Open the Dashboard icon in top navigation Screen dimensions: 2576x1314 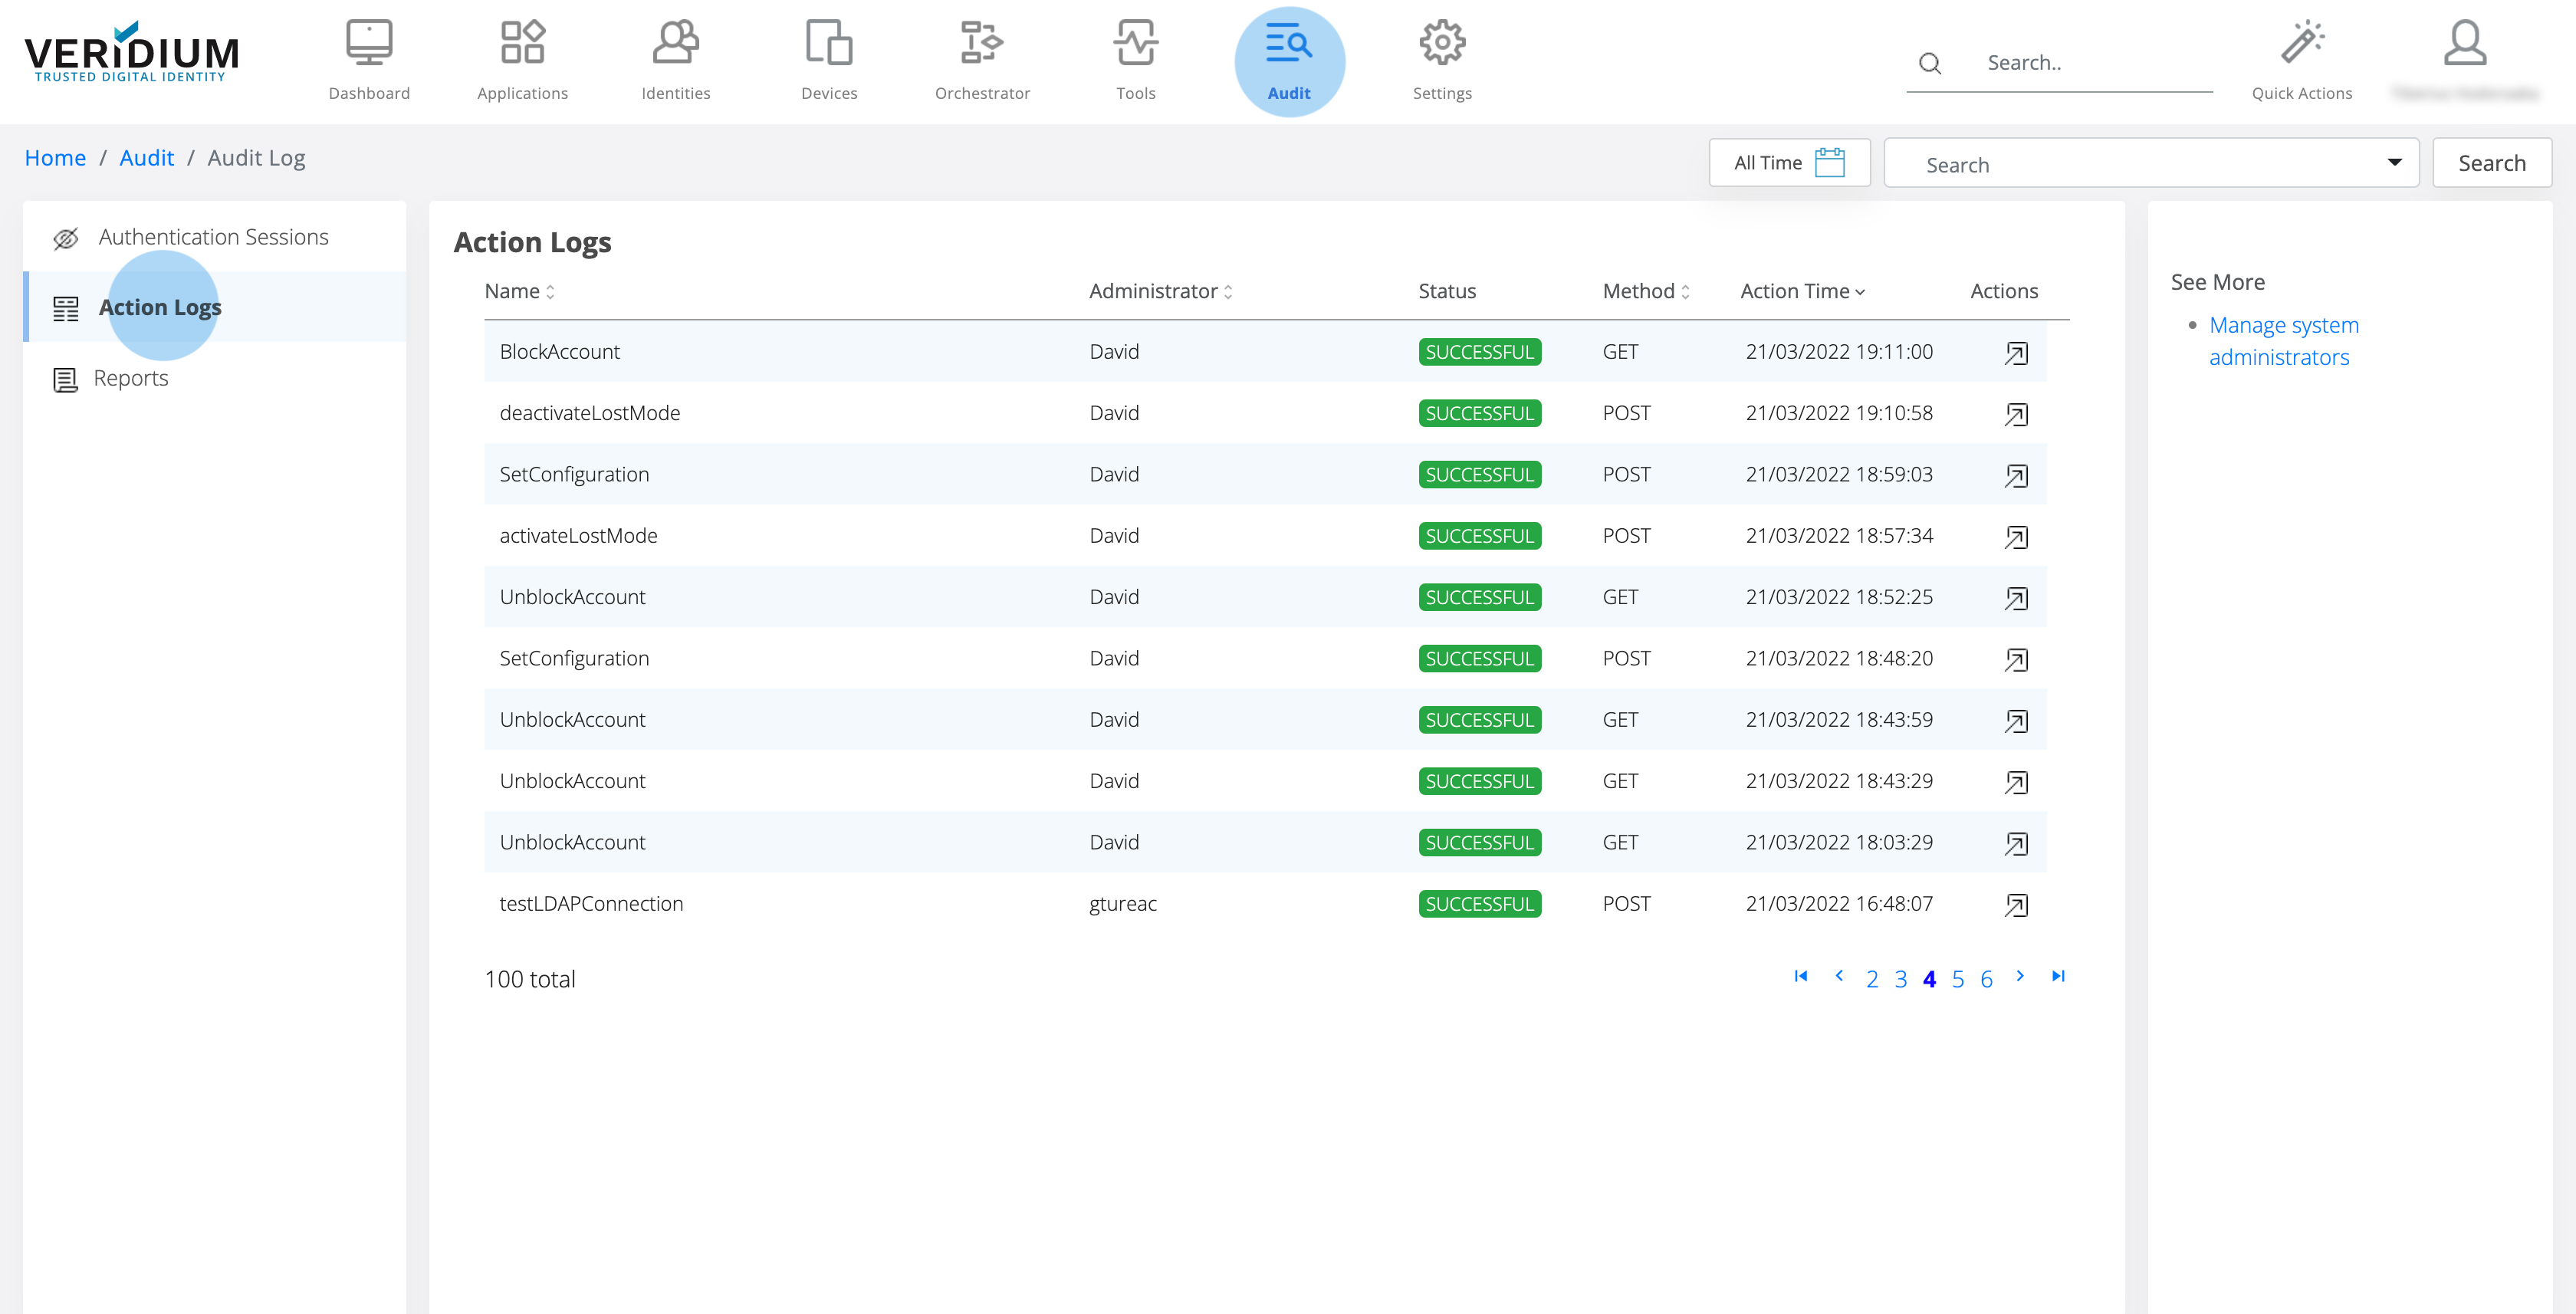(369, 43)
